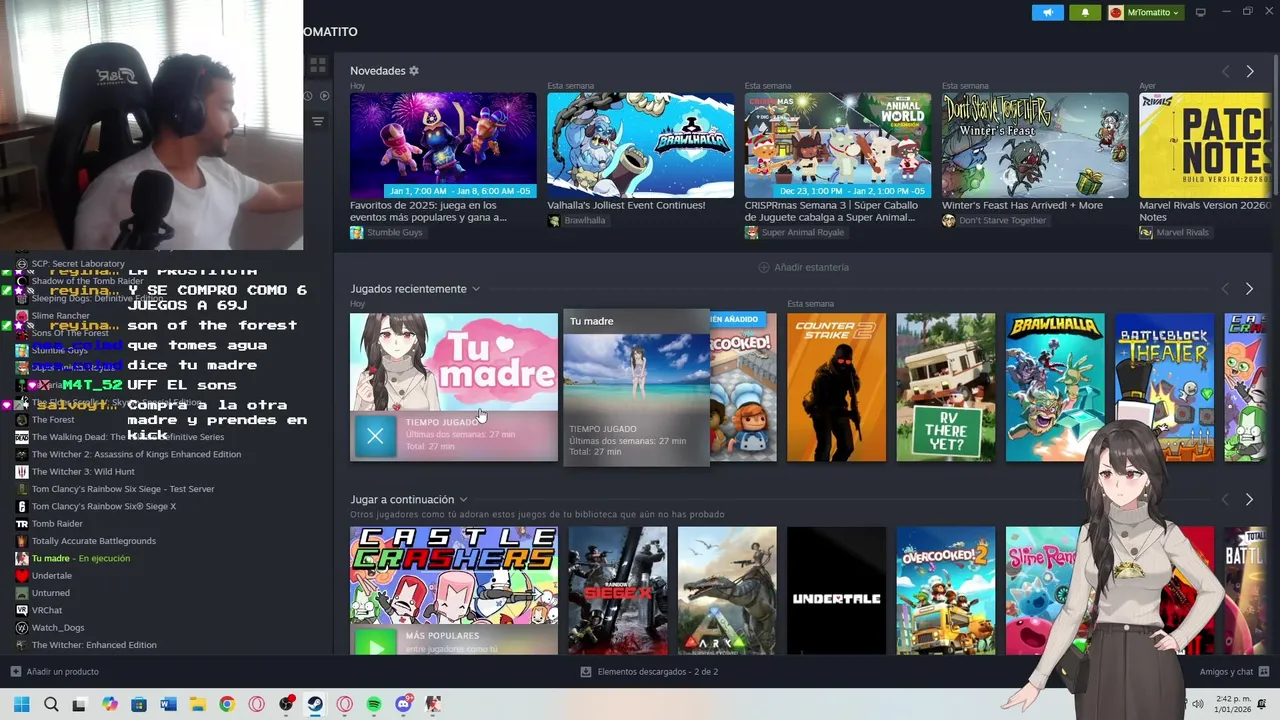
Task: Click the Stumble Guys game link
Action: pos(386,232)
